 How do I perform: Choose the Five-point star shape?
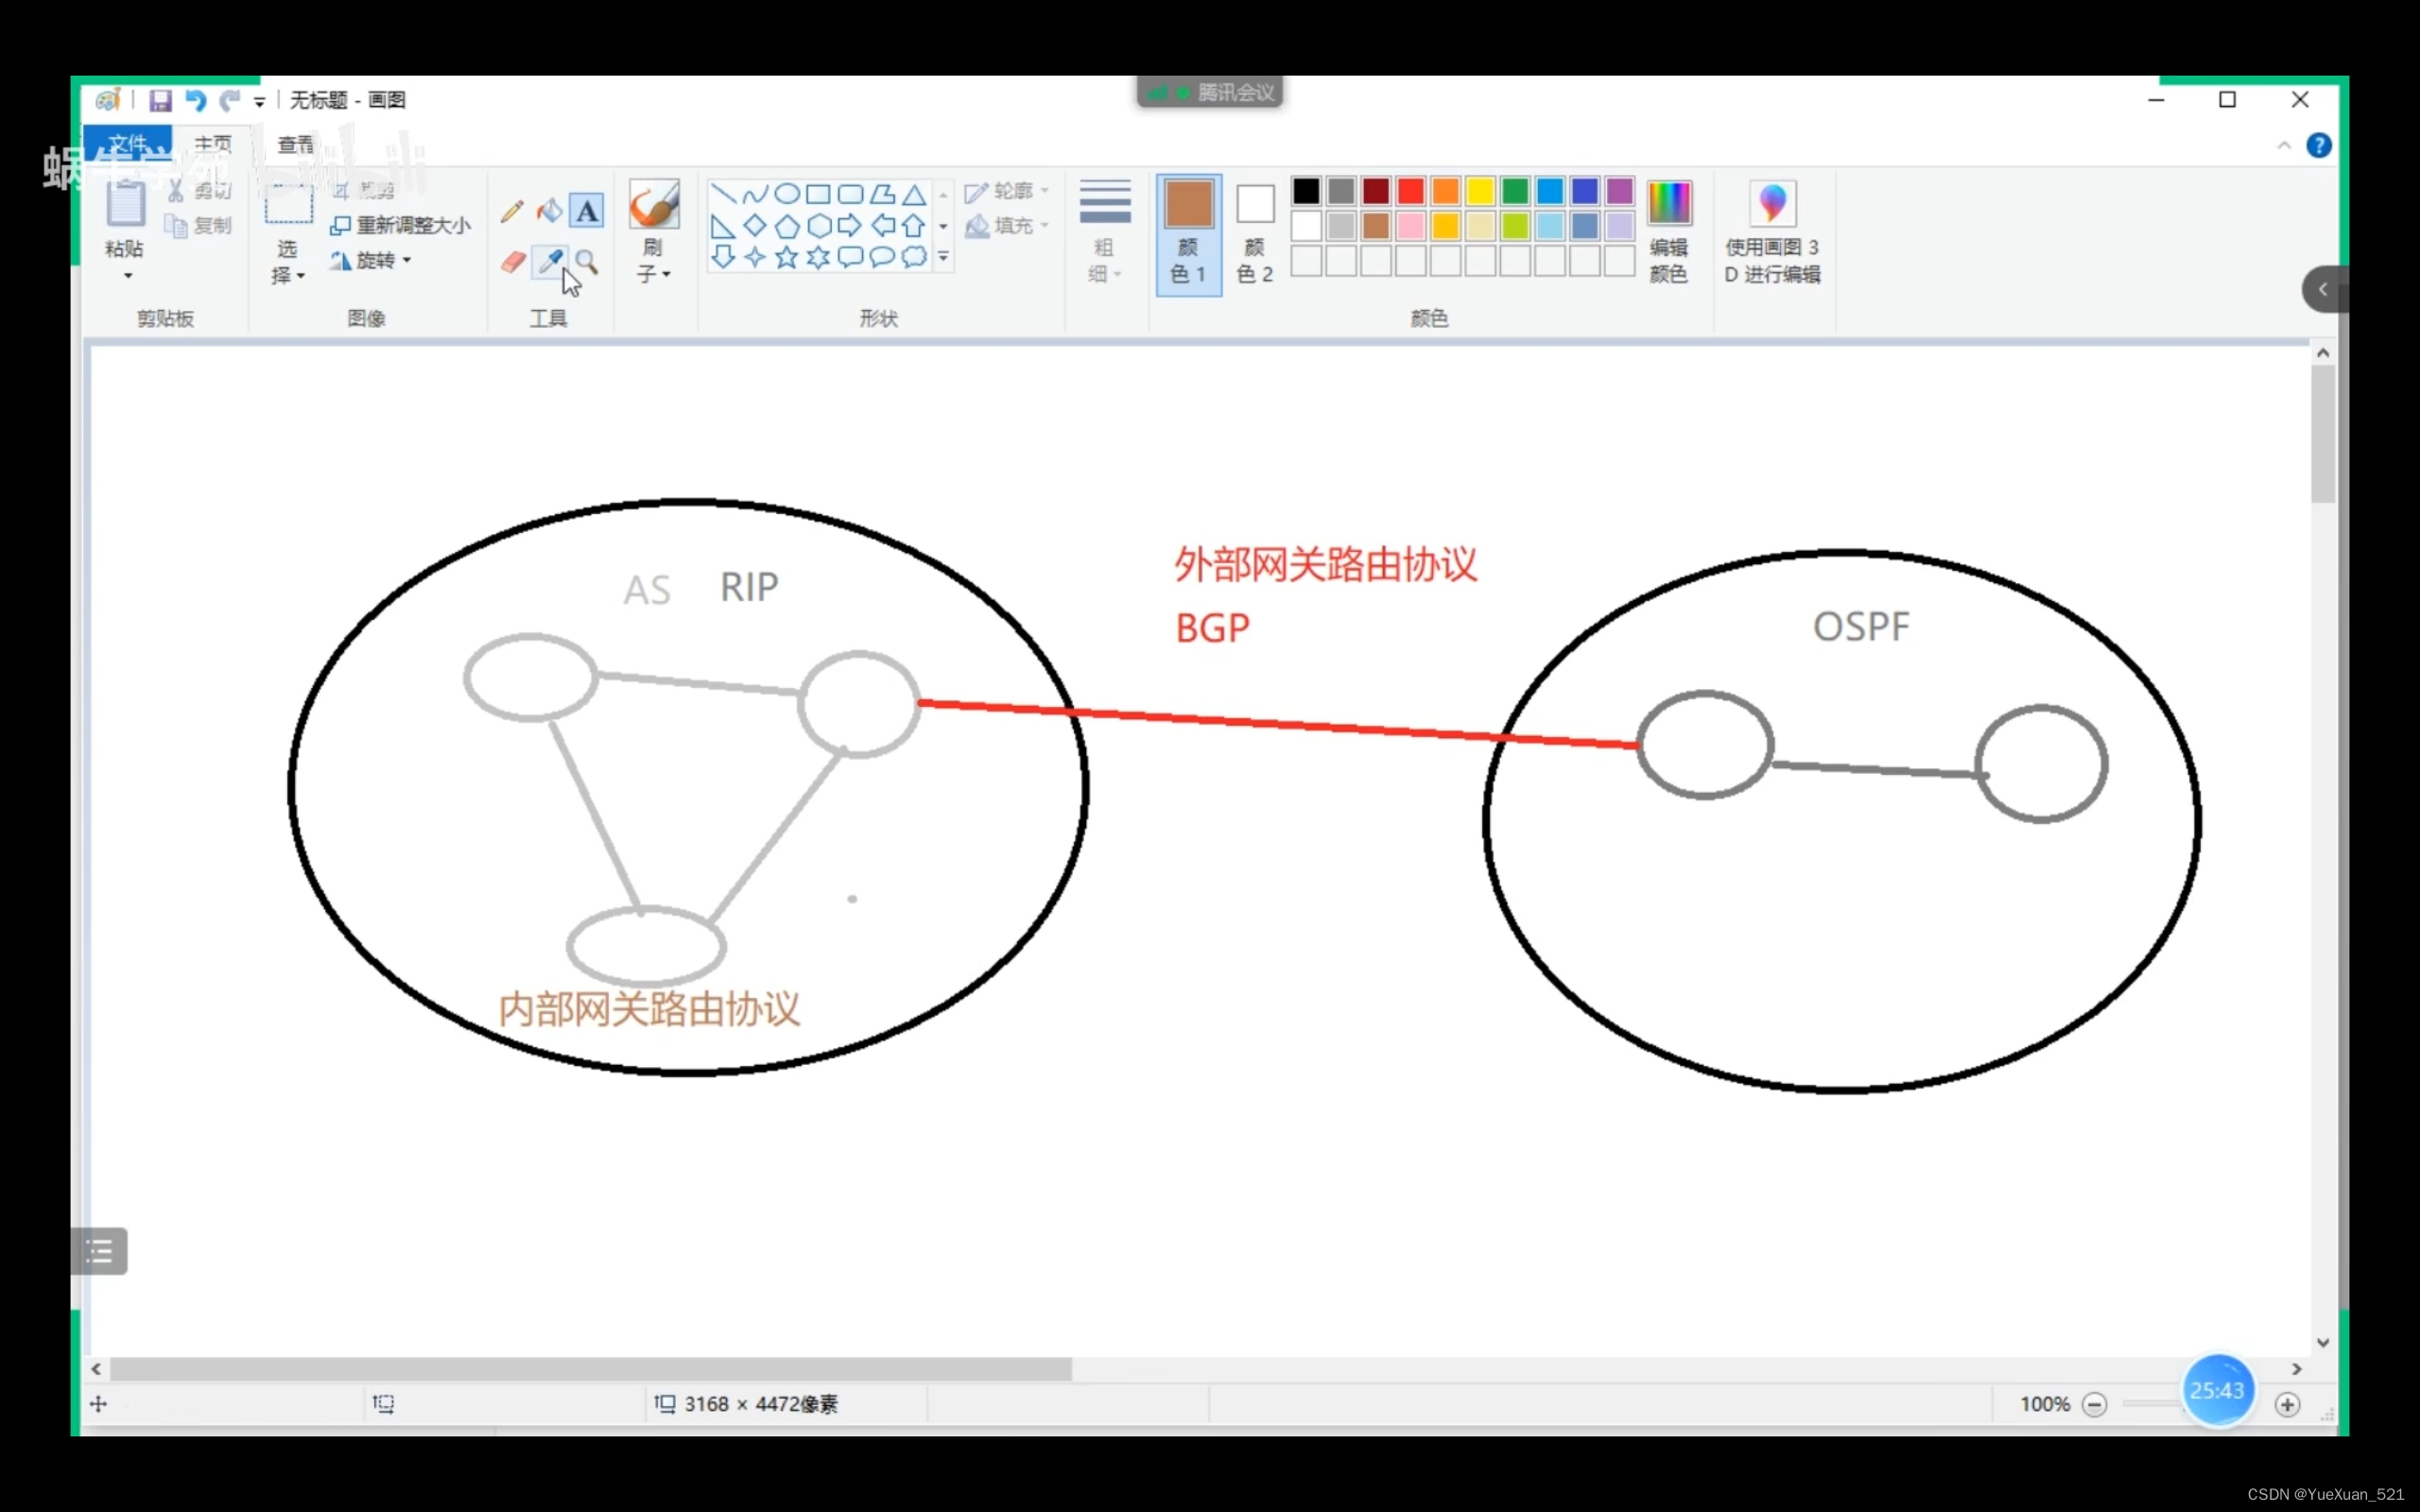[x=787, y=258]
